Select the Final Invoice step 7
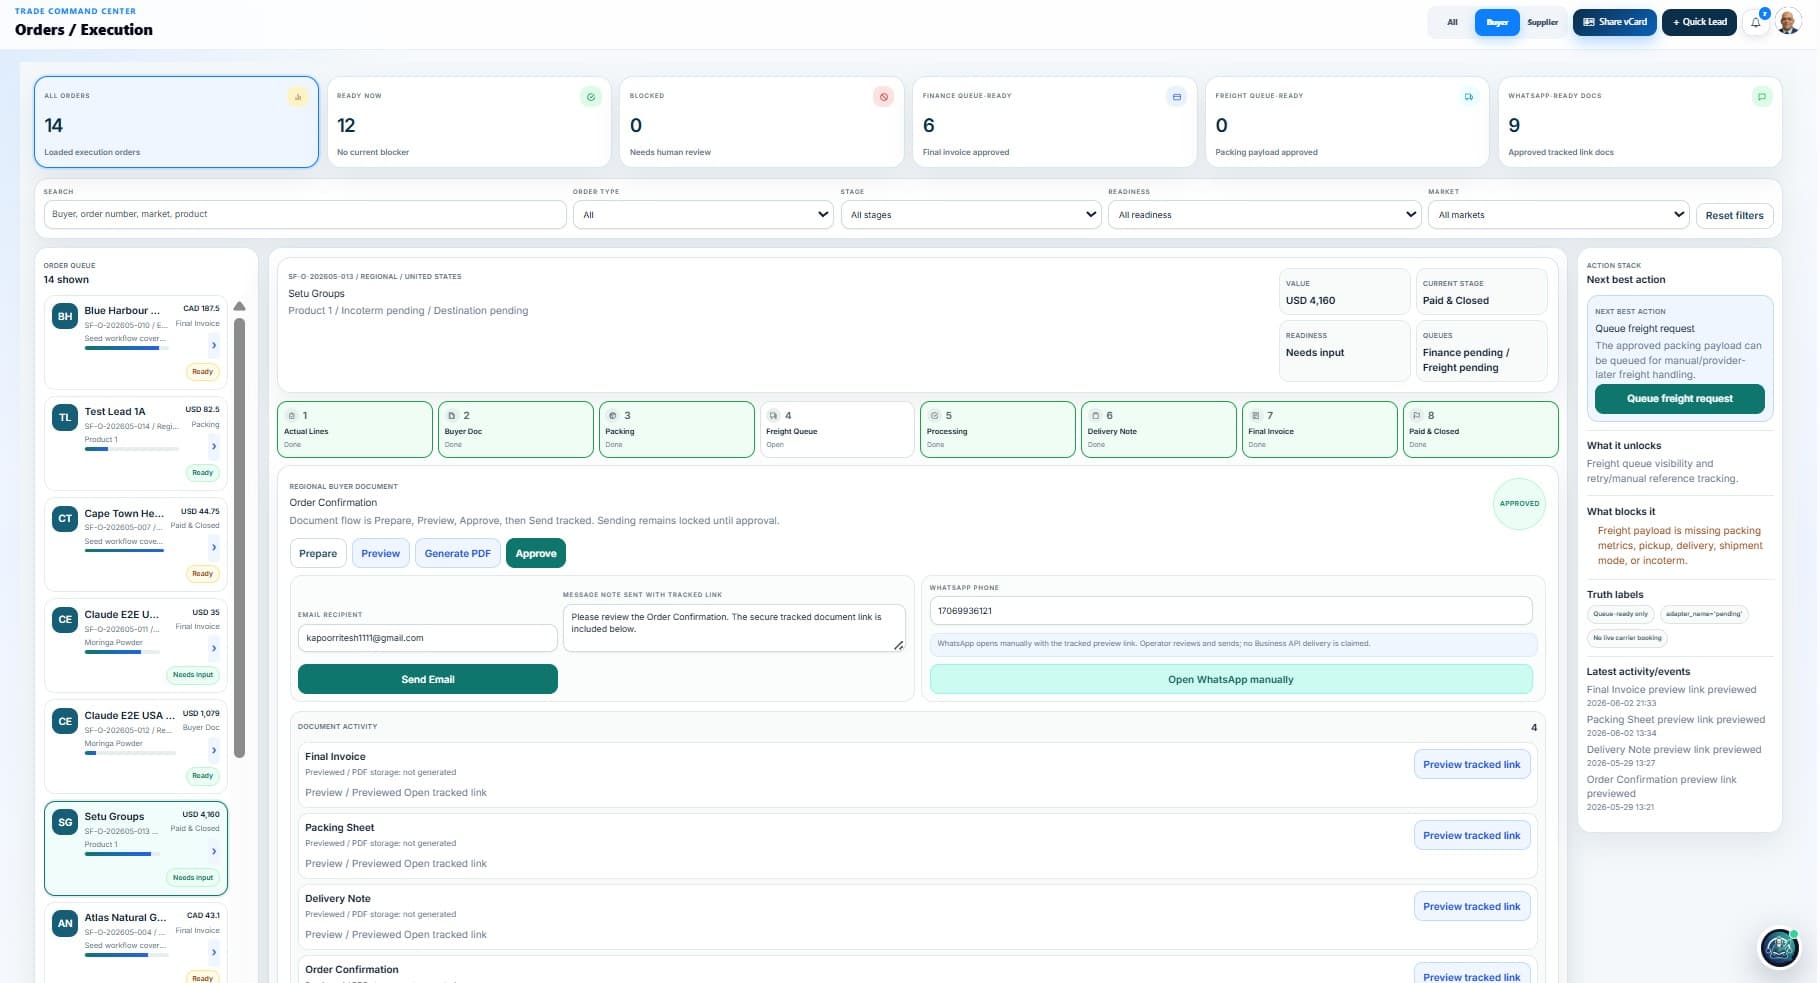This screenshot has height=983, width=1820. coord(1319,429)
